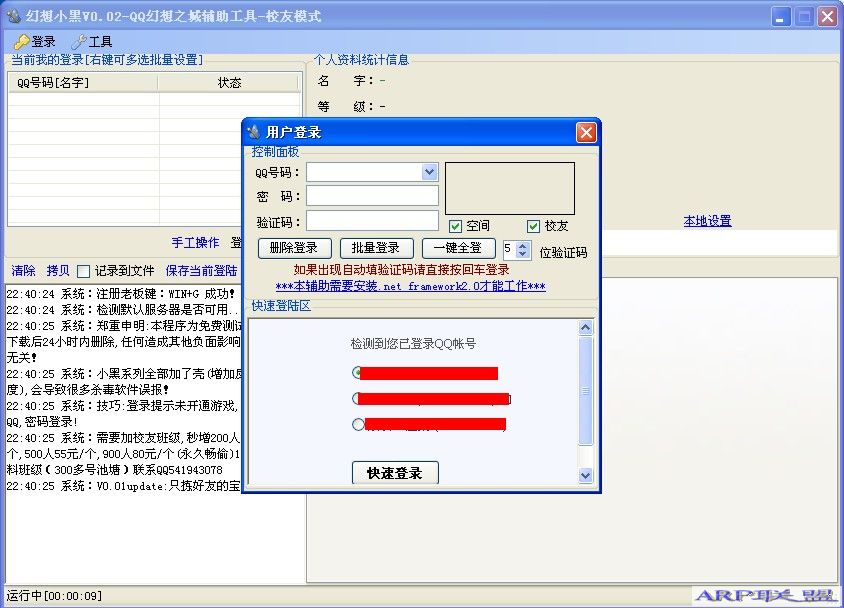Click the 手工操作 link
The height and width of the screenshot is (608, 844).
pyautogui.click(x=195, y=243)
